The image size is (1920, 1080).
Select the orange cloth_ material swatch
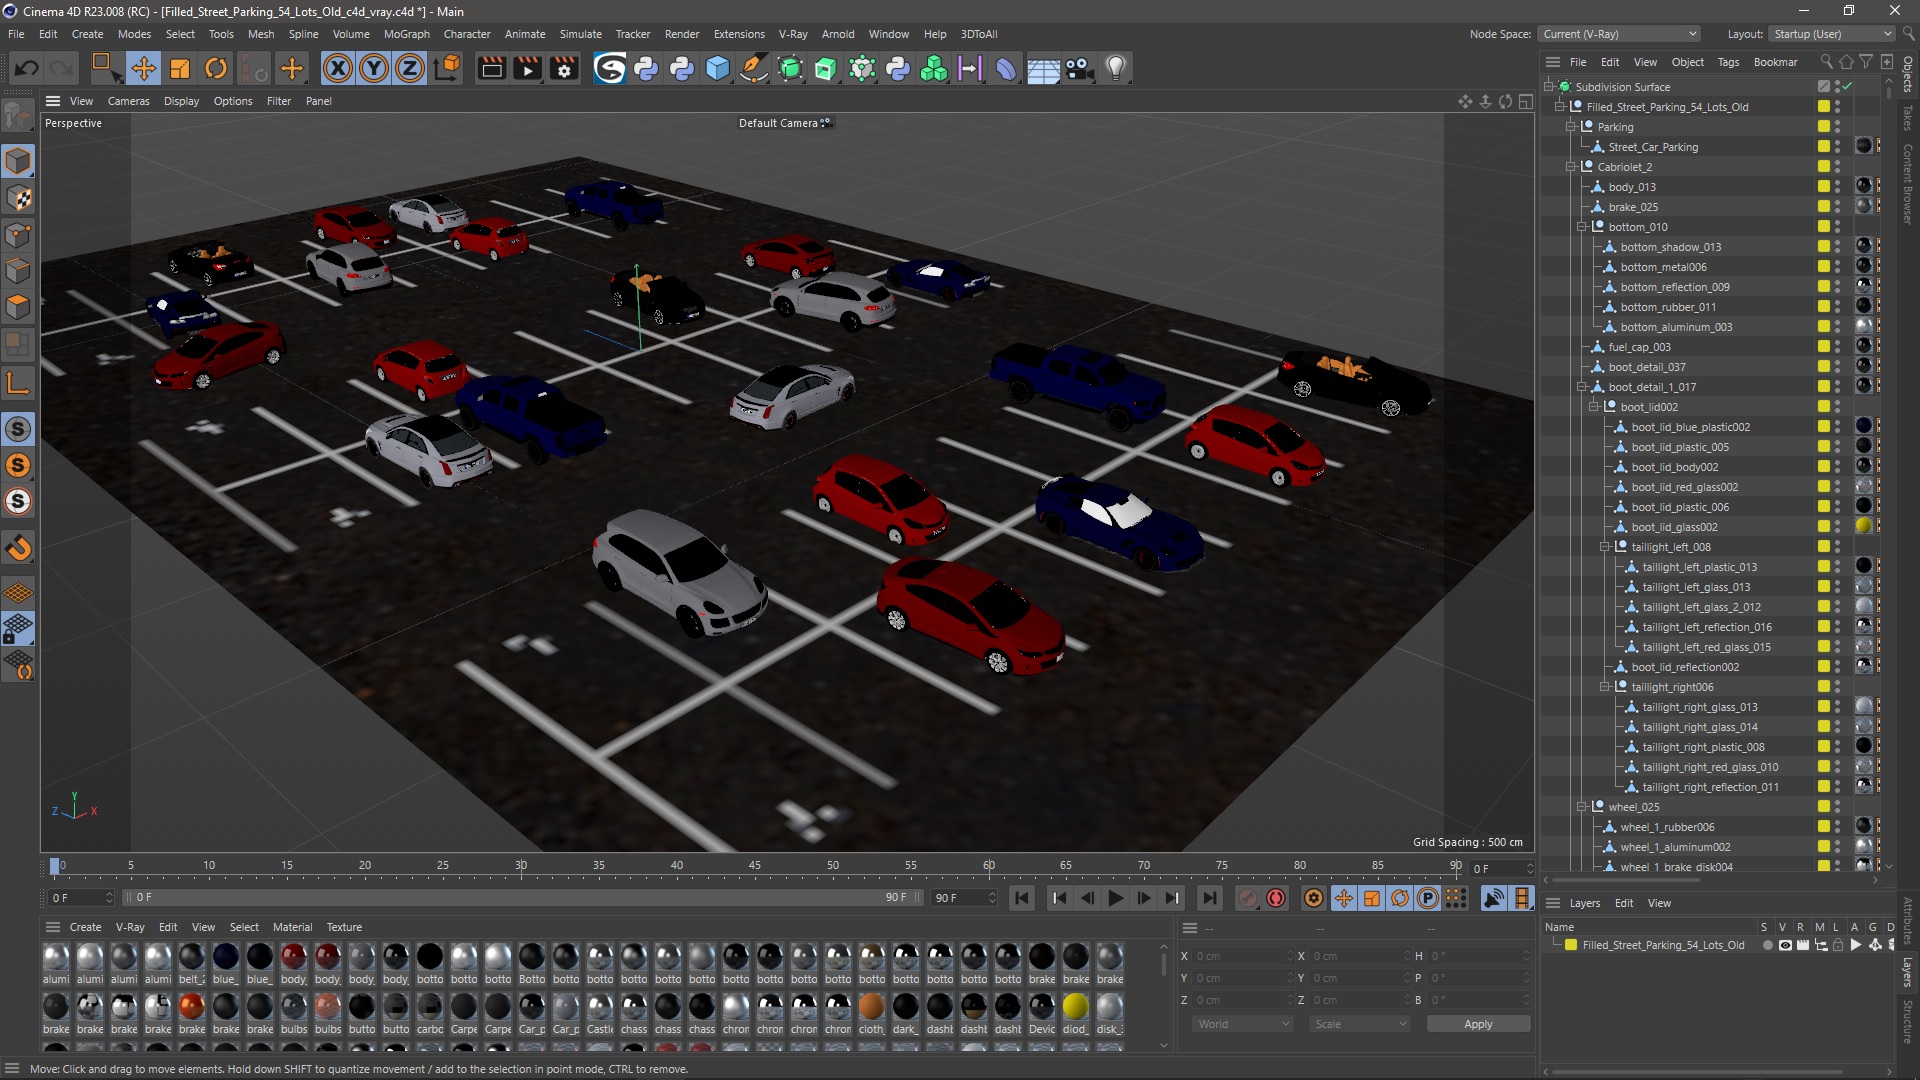tap(871, 1007)
